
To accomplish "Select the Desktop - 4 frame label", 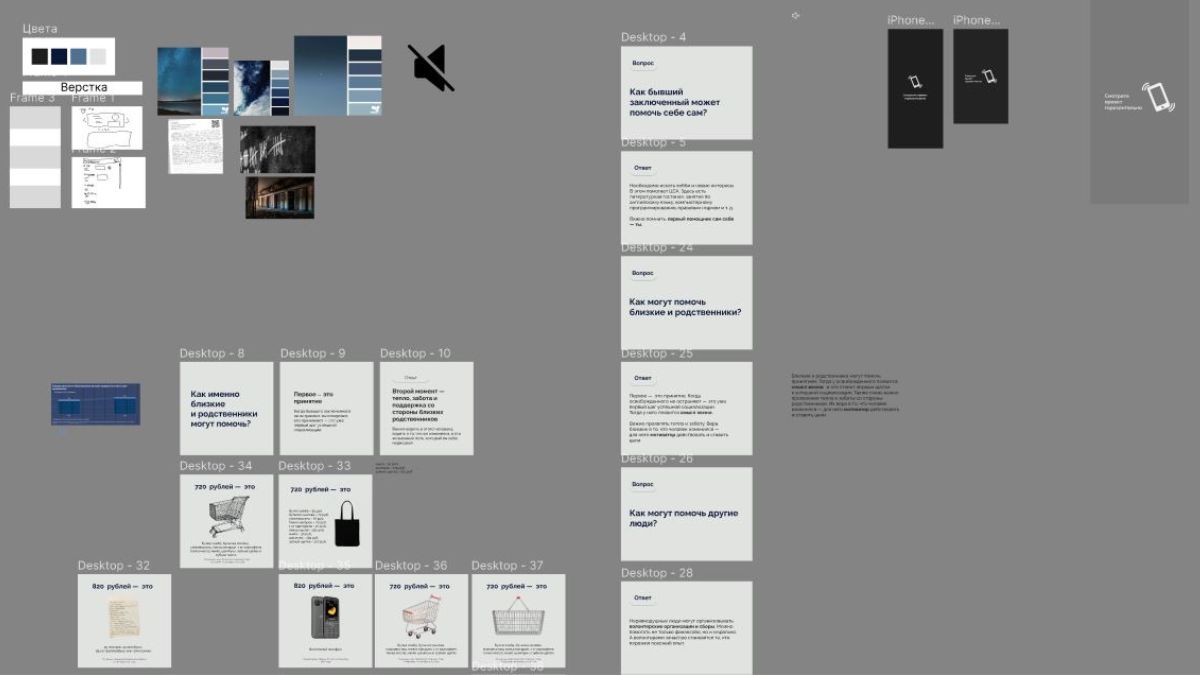I will pyautogui.click(x=653, y=38).
